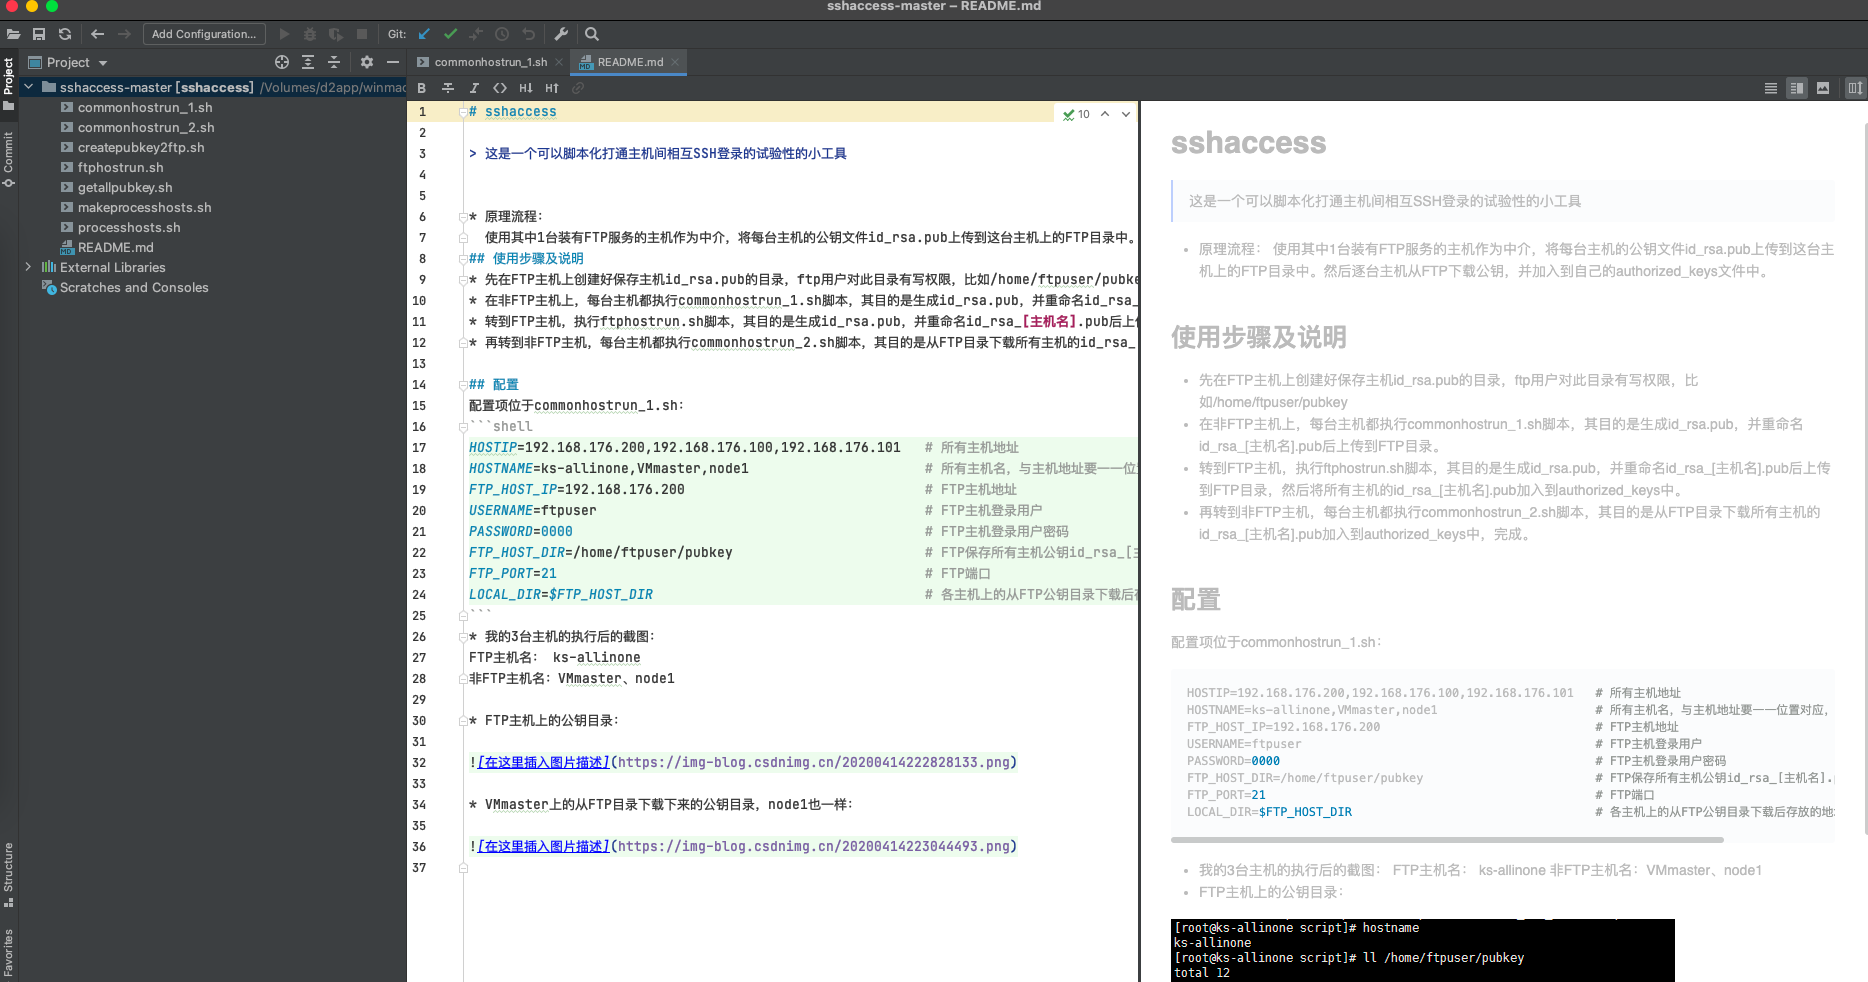Click Expand All in Project panel
1868x982 pixels.
[x=308, y=62]
